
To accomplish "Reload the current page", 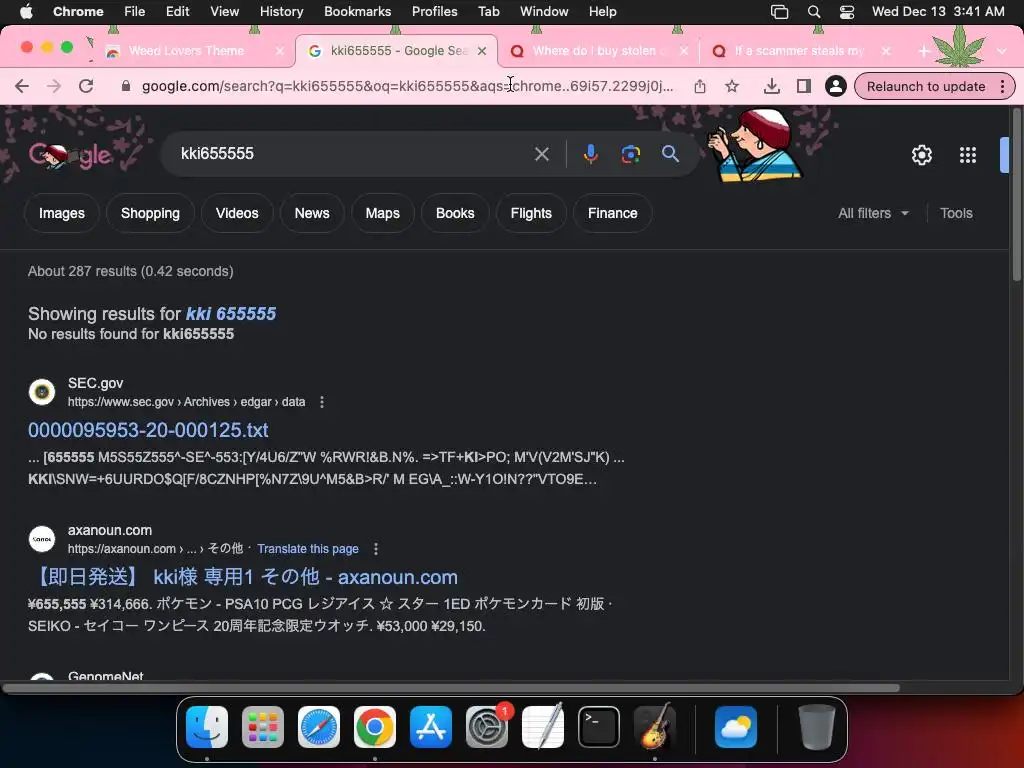I will point(86,86).
